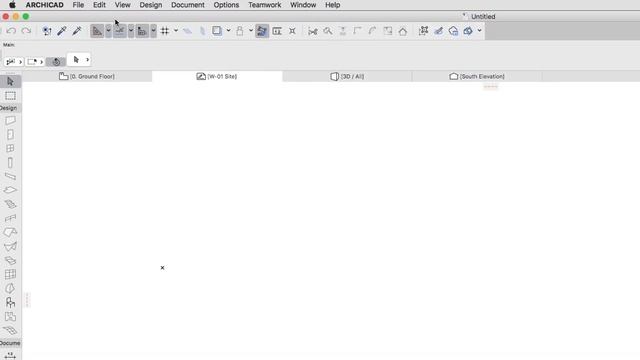This screenshot has width=640, height=360.
Task: Expand Trace options dropdown arrow
Action: point(228,31)
